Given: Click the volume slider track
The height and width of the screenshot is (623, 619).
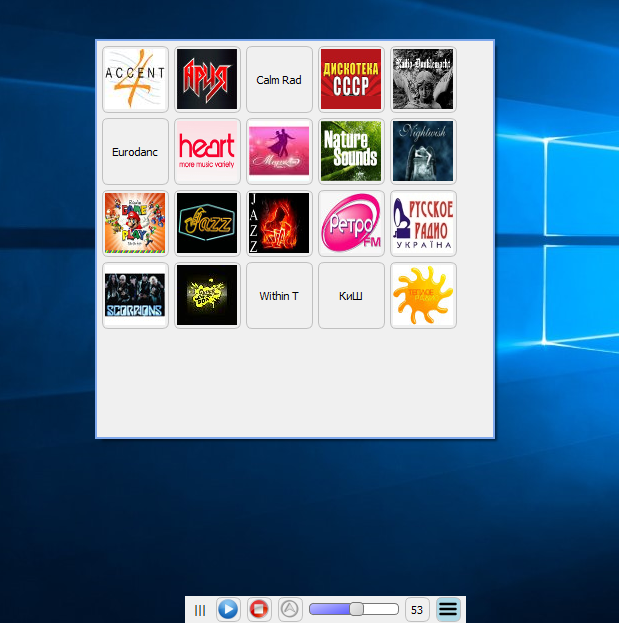Looking at the screenshot, I should coord(354,609).
